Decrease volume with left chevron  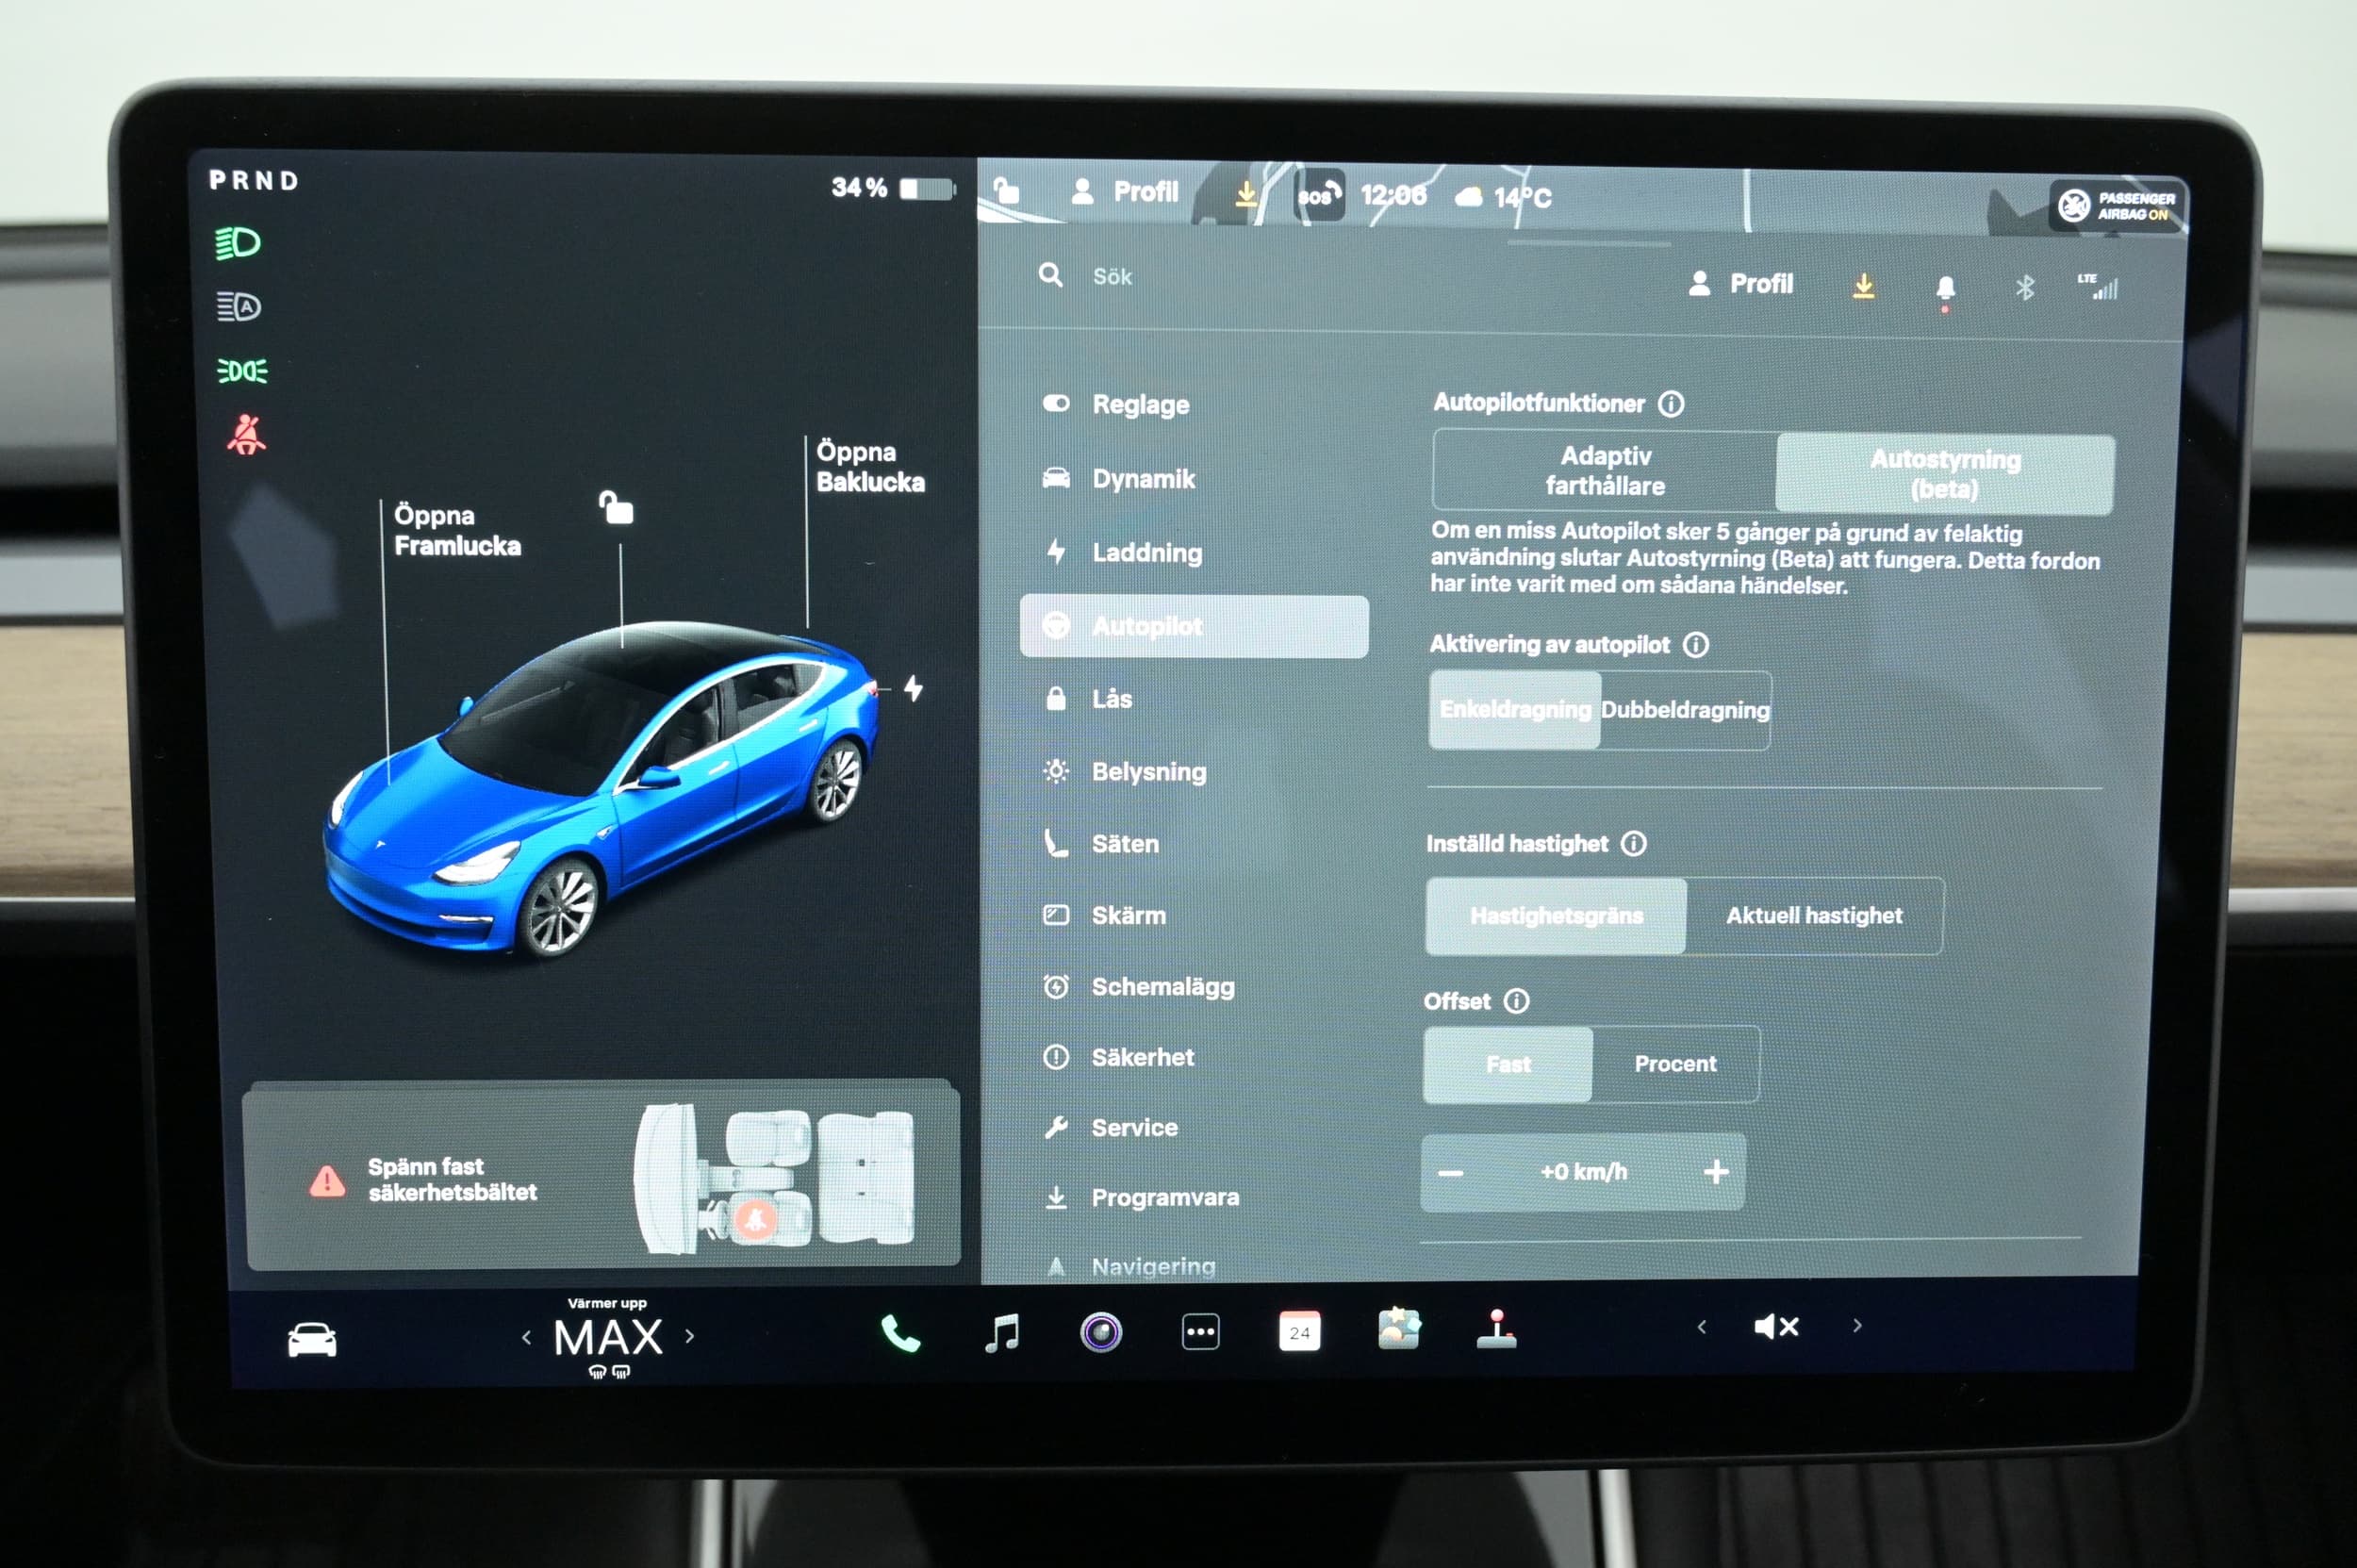pyautogui.click(x=1701, y=1327)
